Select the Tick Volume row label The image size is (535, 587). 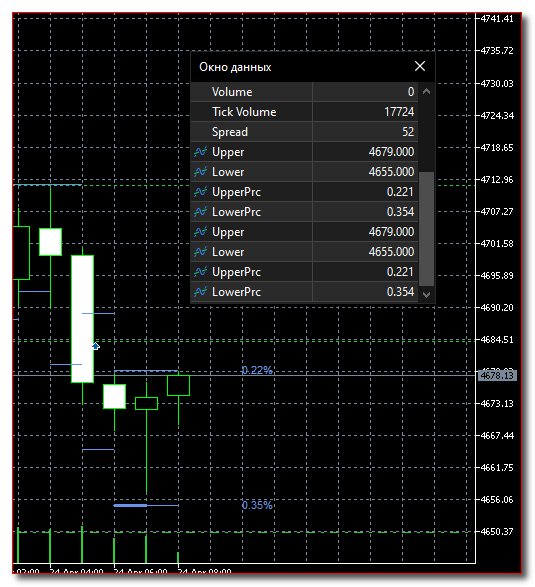244,112
